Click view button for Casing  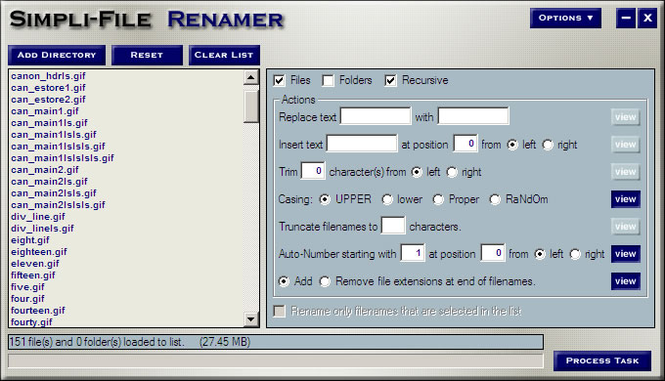point(626,199)
